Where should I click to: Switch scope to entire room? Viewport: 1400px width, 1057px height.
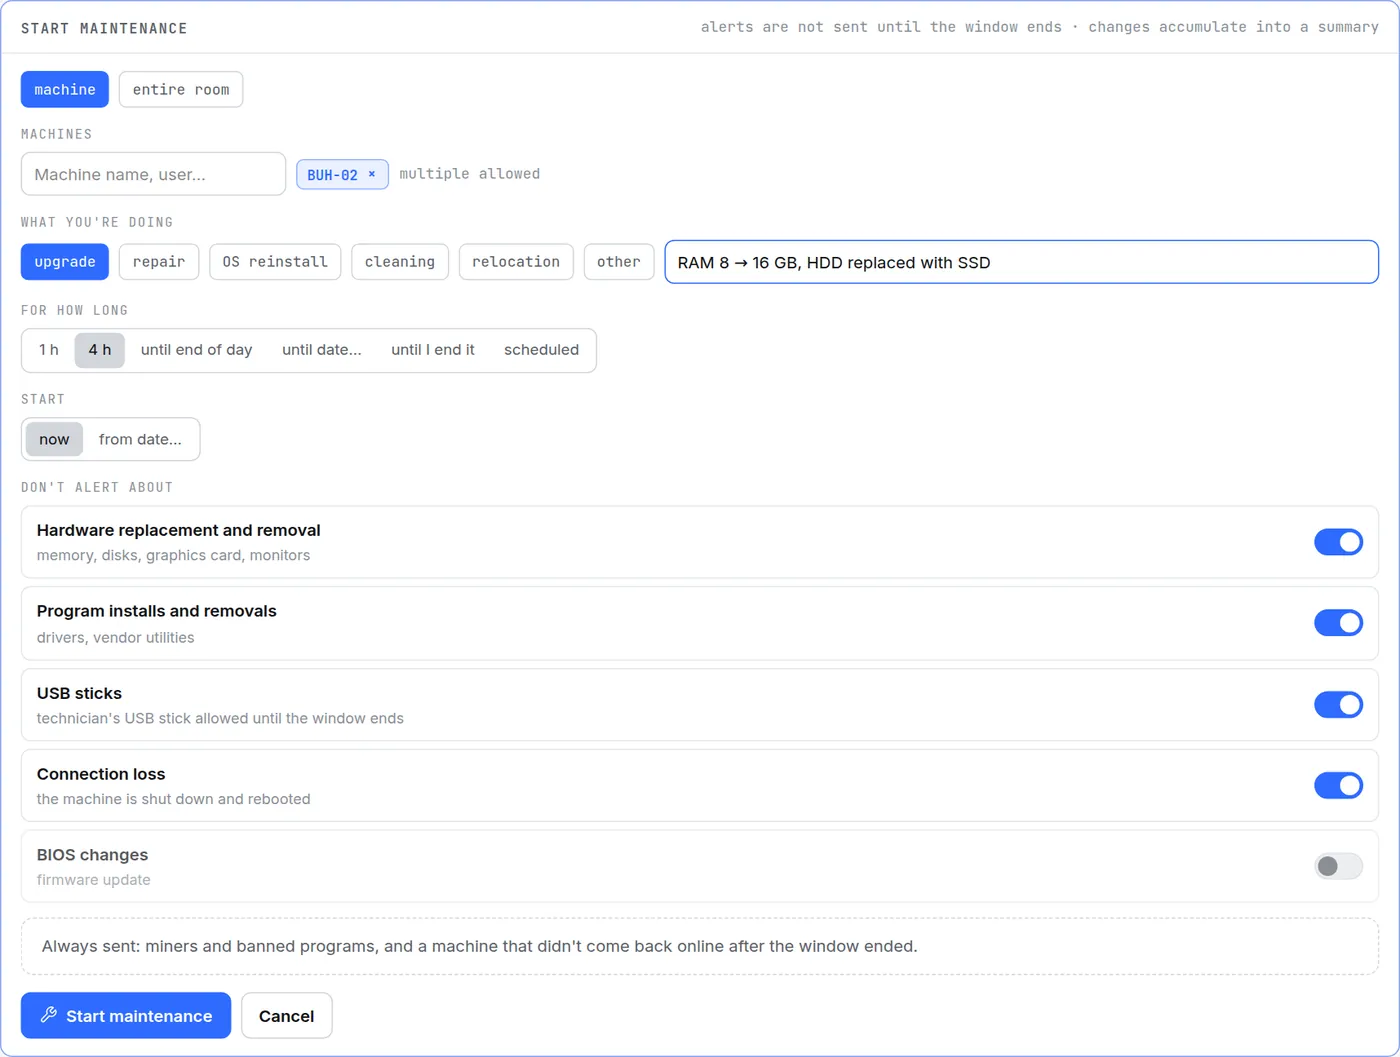tap(181, 89)
